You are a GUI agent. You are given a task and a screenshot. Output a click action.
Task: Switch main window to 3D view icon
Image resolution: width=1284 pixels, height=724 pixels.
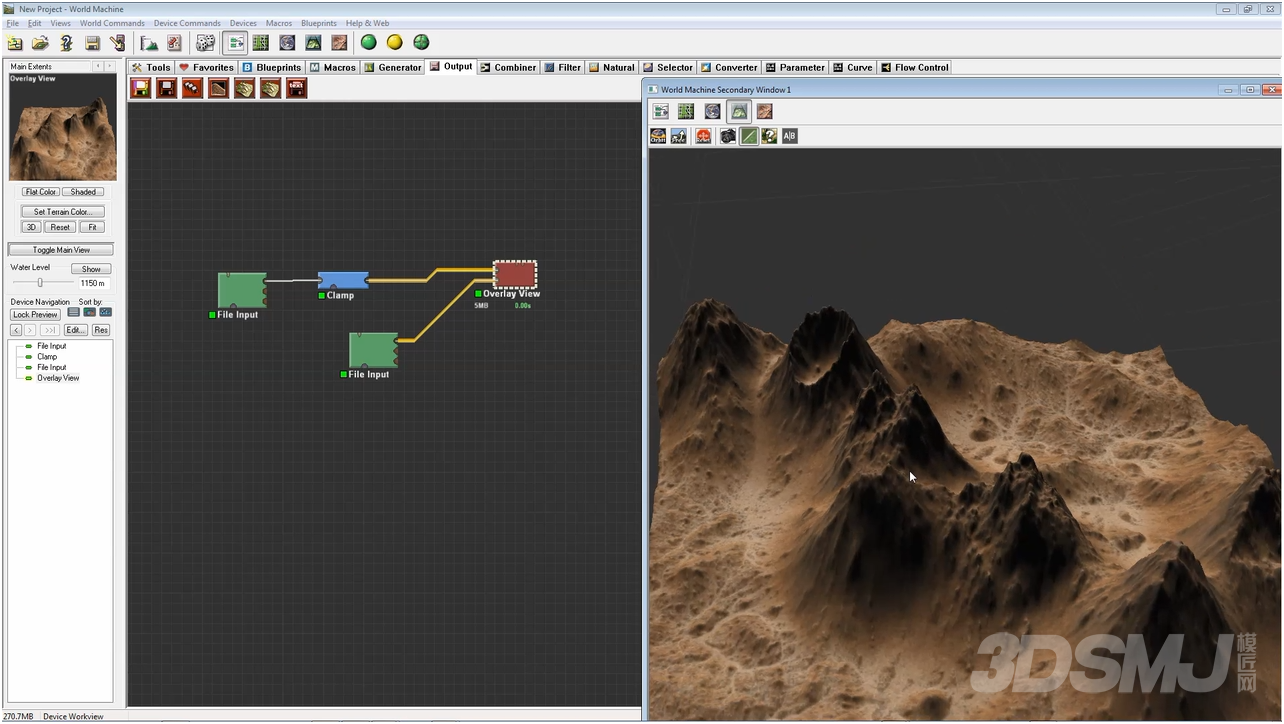(313, 43)
